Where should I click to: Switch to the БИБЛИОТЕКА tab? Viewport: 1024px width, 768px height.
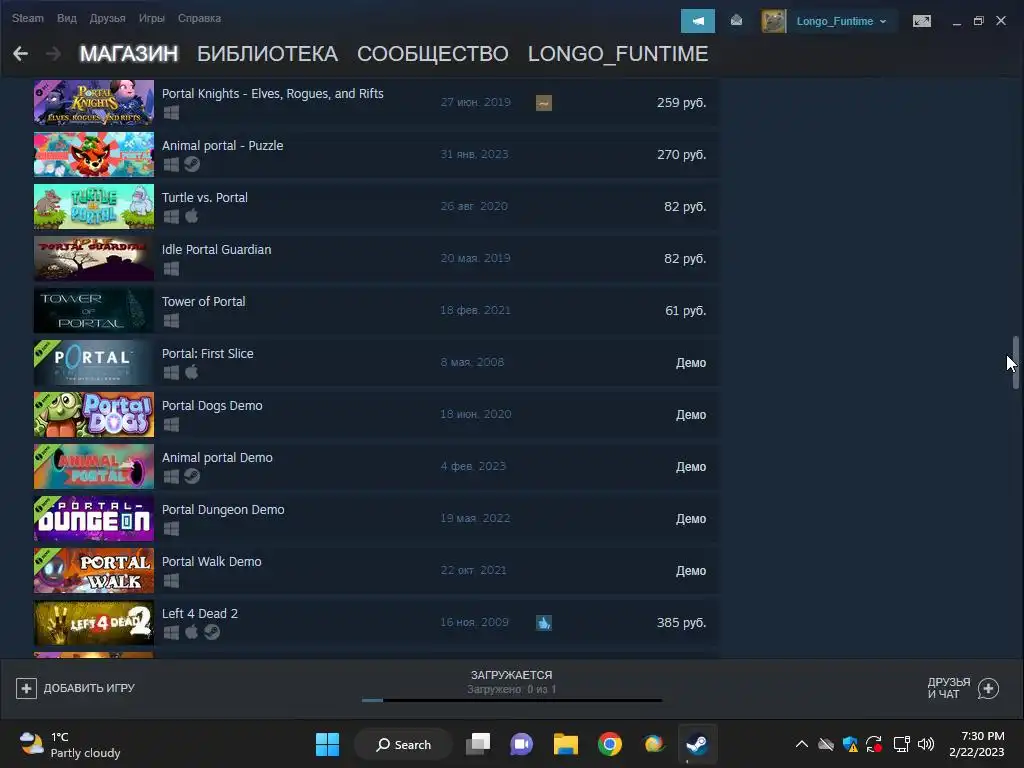click(x=267, y=54)
